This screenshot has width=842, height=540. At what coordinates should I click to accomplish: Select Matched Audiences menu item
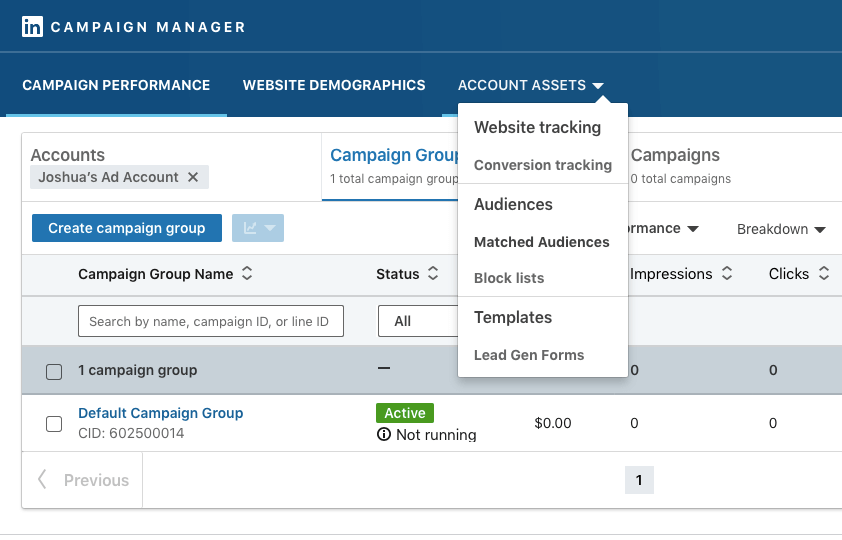(541, 242)
